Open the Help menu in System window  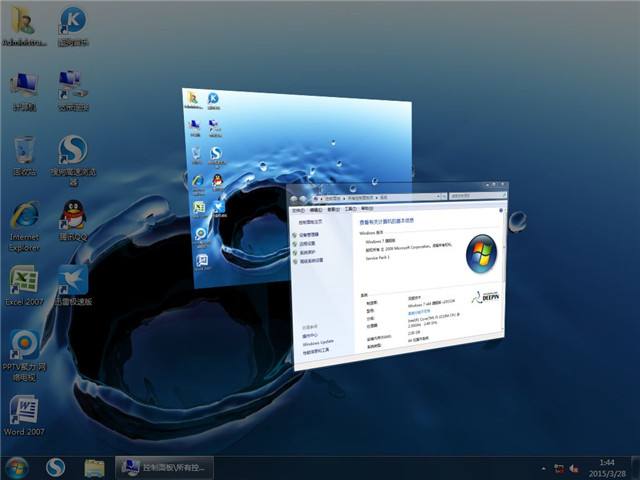(x=367, y=208)
